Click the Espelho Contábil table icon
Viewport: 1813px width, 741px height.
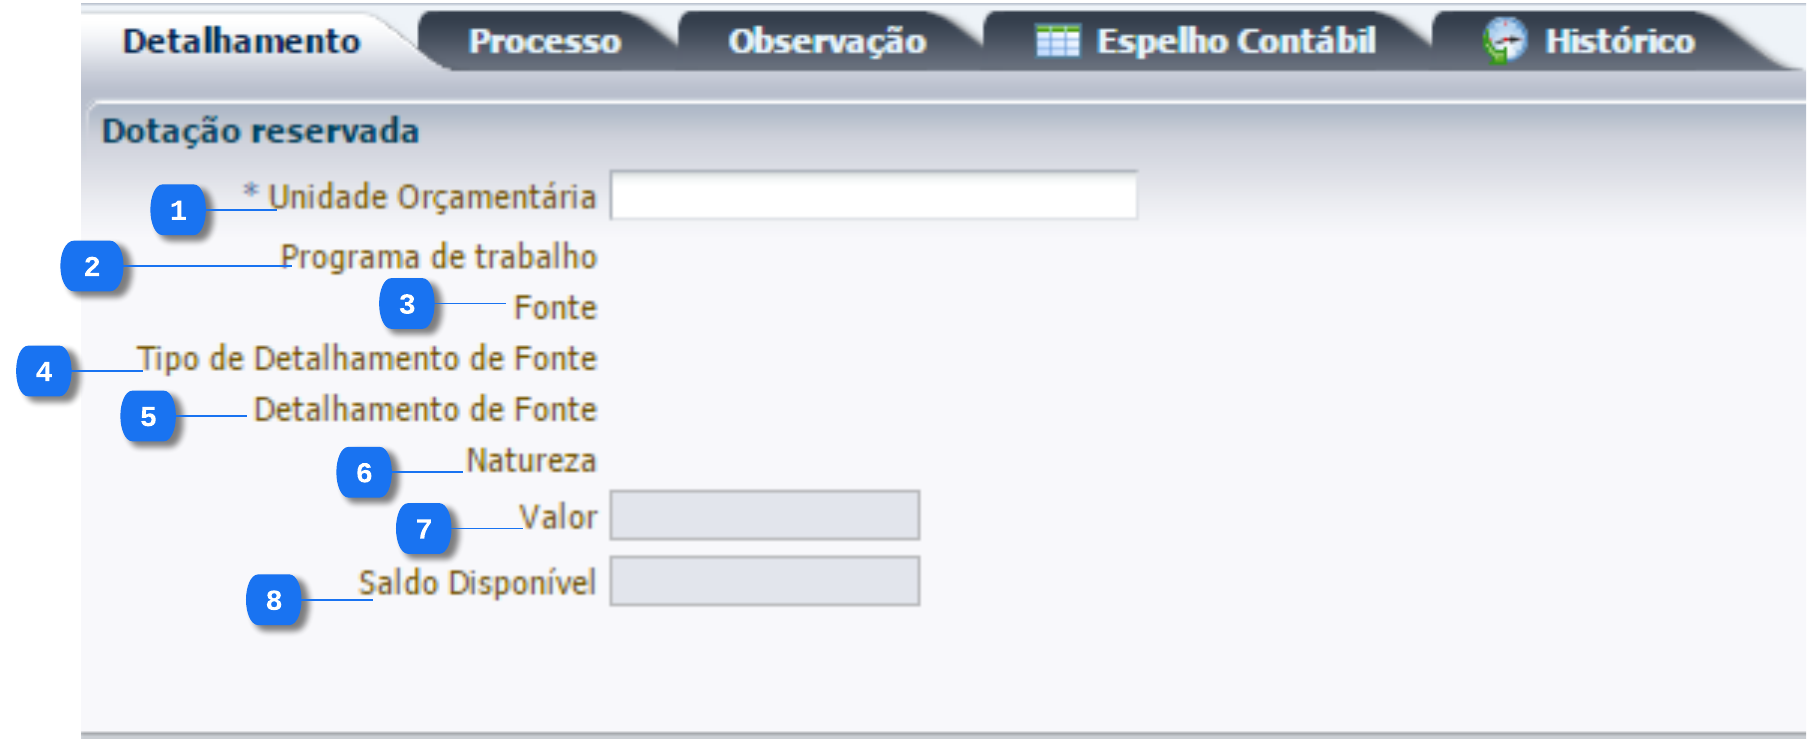click(1057, 41)
